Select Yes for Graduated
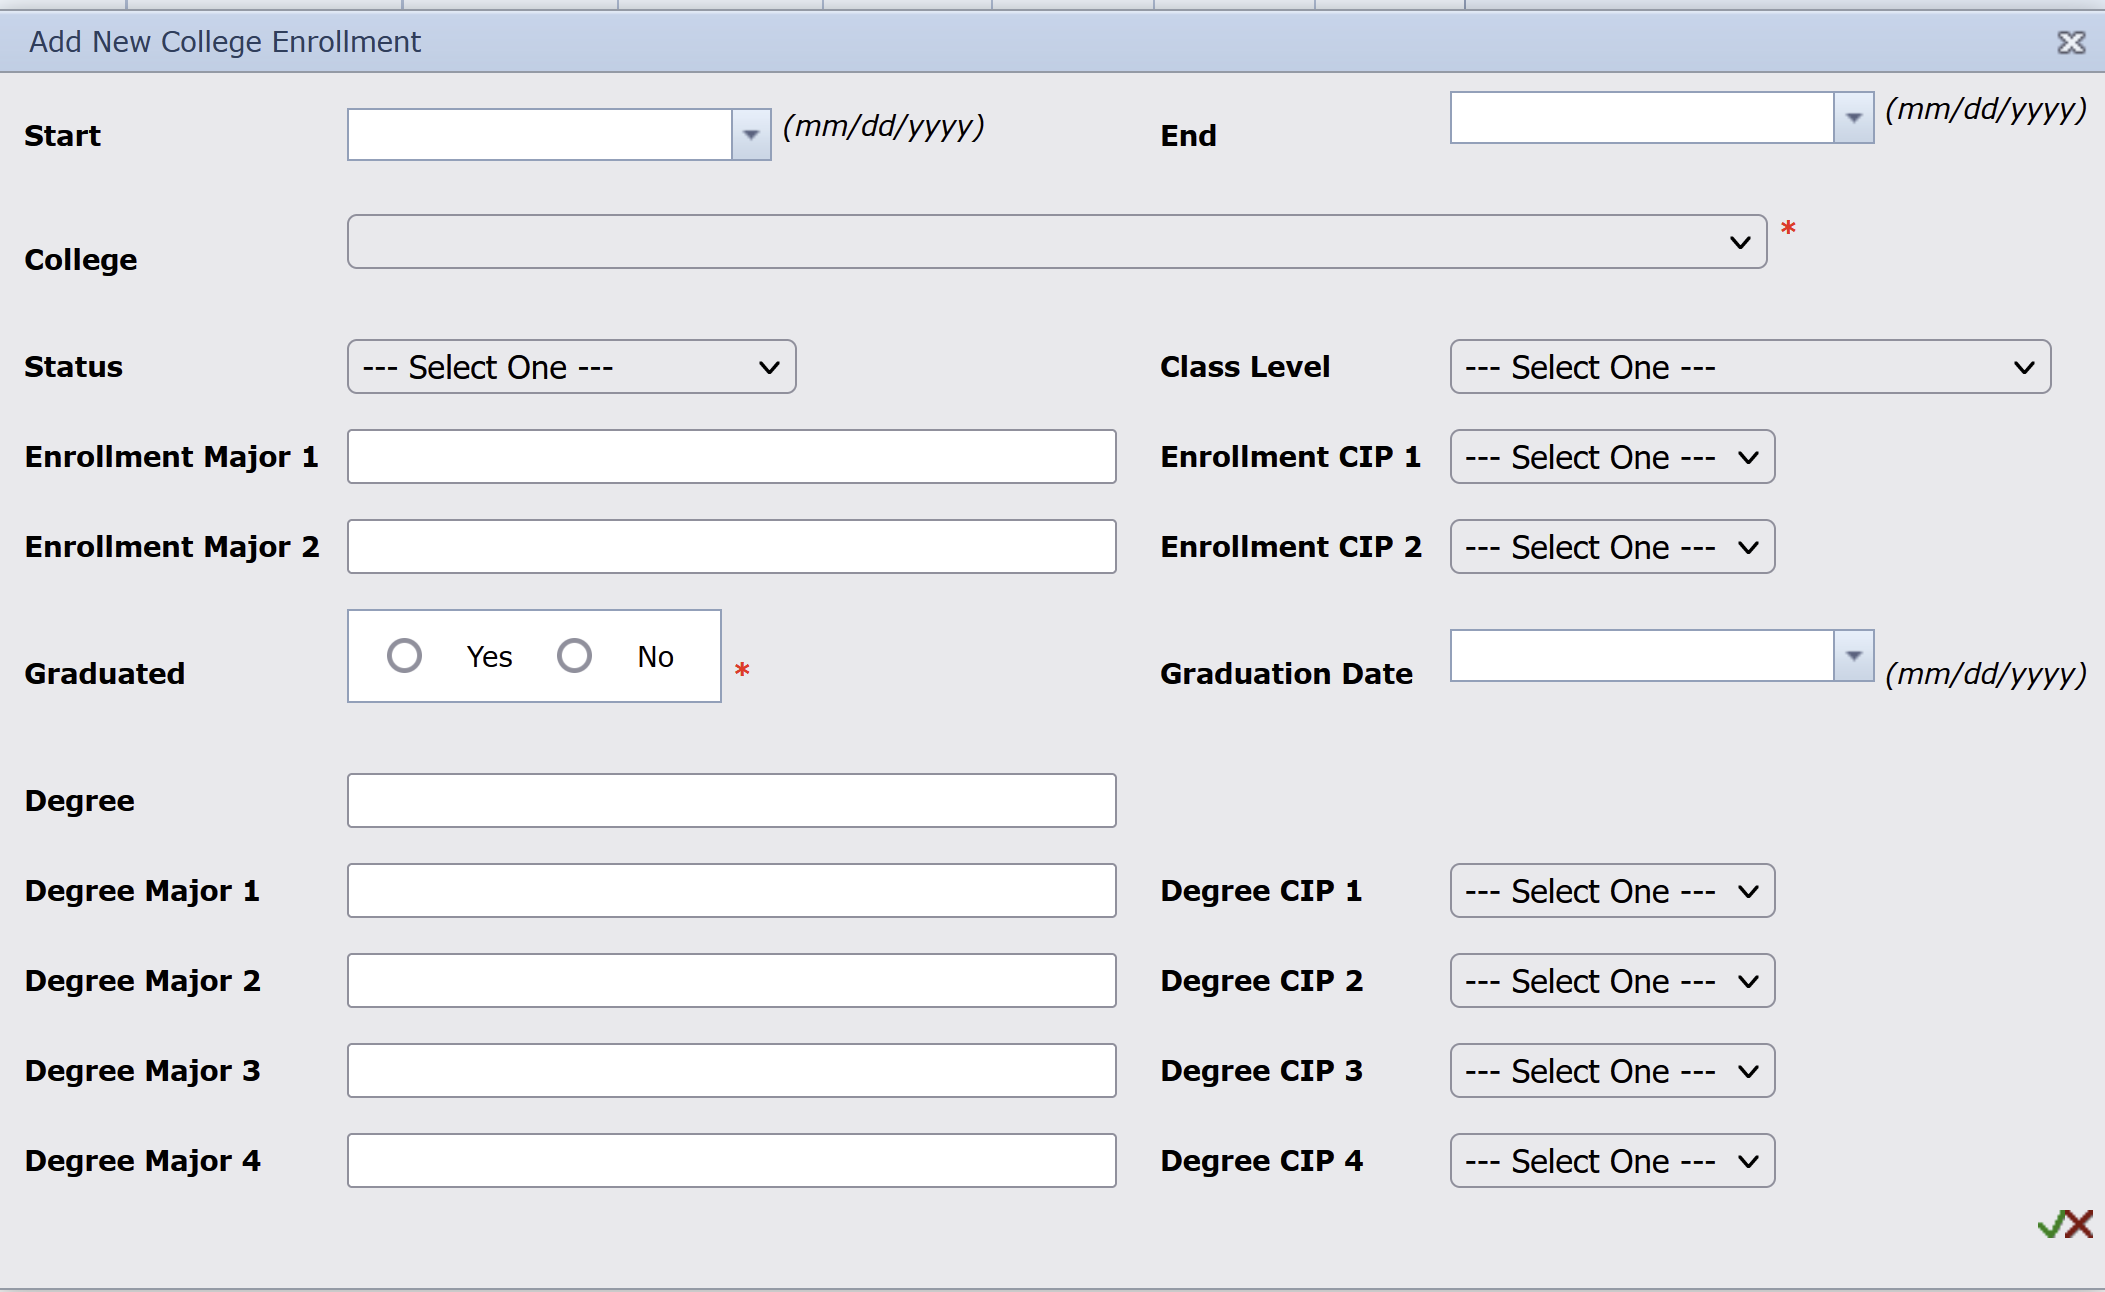This screenshot has height=1292, width=2105. [405, 656]
